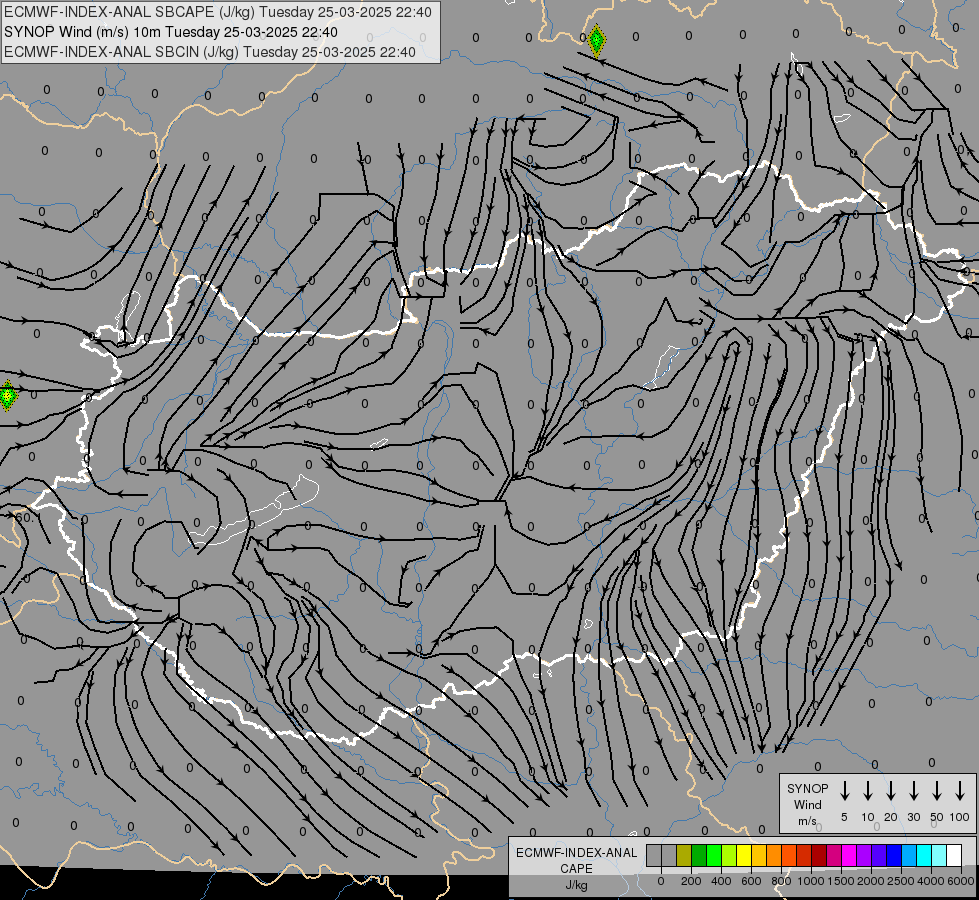Screen dimensions: 979x900
Task: Click the 10 m/s wind arrow in legend
Action: (x=867, y=791)
